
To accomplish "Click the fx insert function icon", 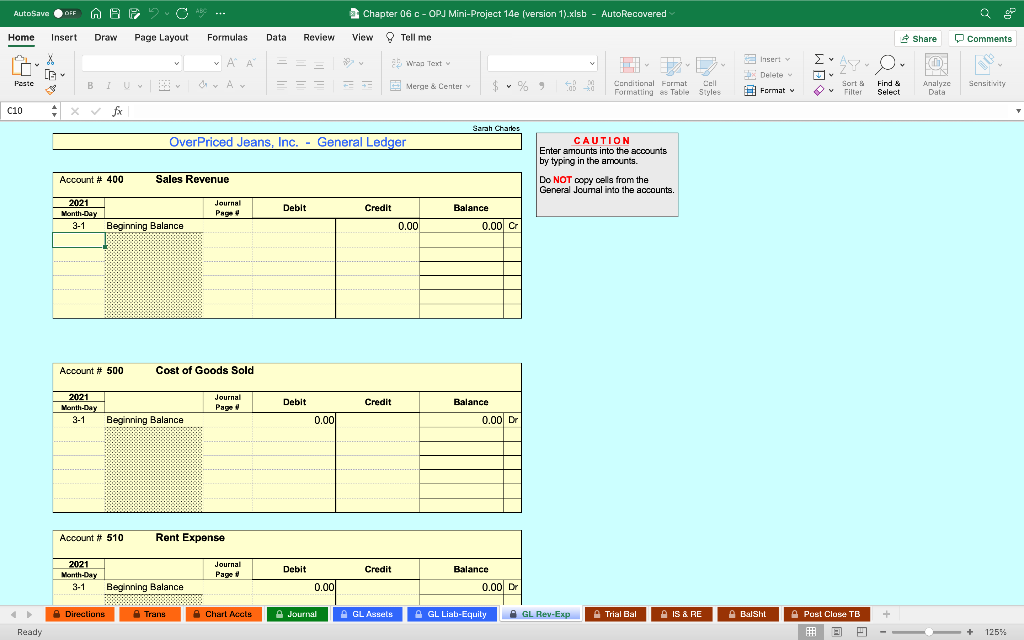I will [x=118, y=111].
